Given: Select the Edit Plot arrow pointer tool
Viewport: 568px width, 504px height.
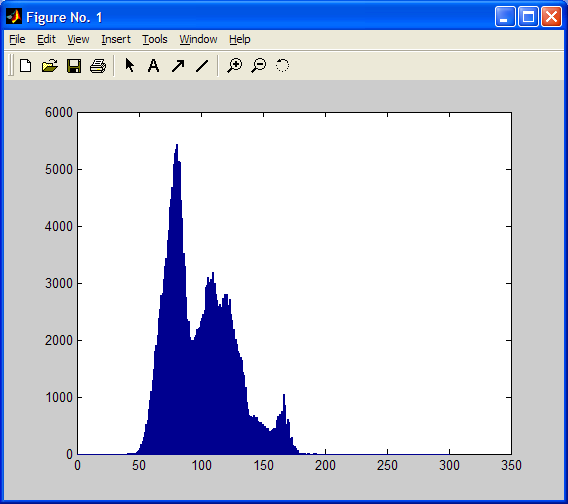Looking at the screenshot, I should click(129, 66).
